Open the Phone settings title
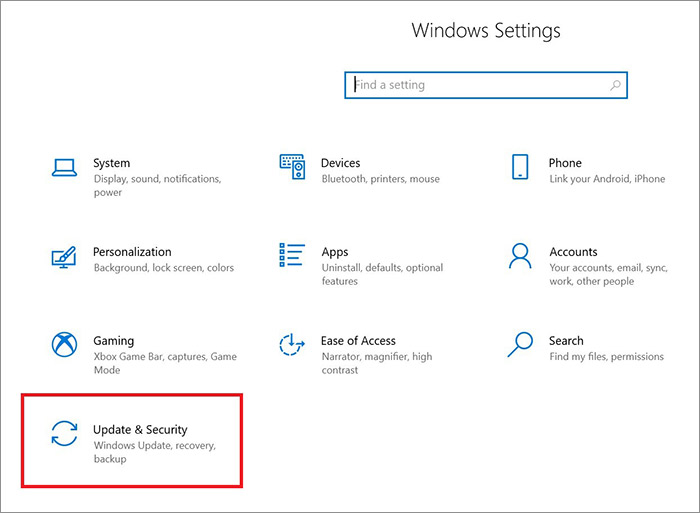Screen dimensions: 700x513 click(565, 163)
